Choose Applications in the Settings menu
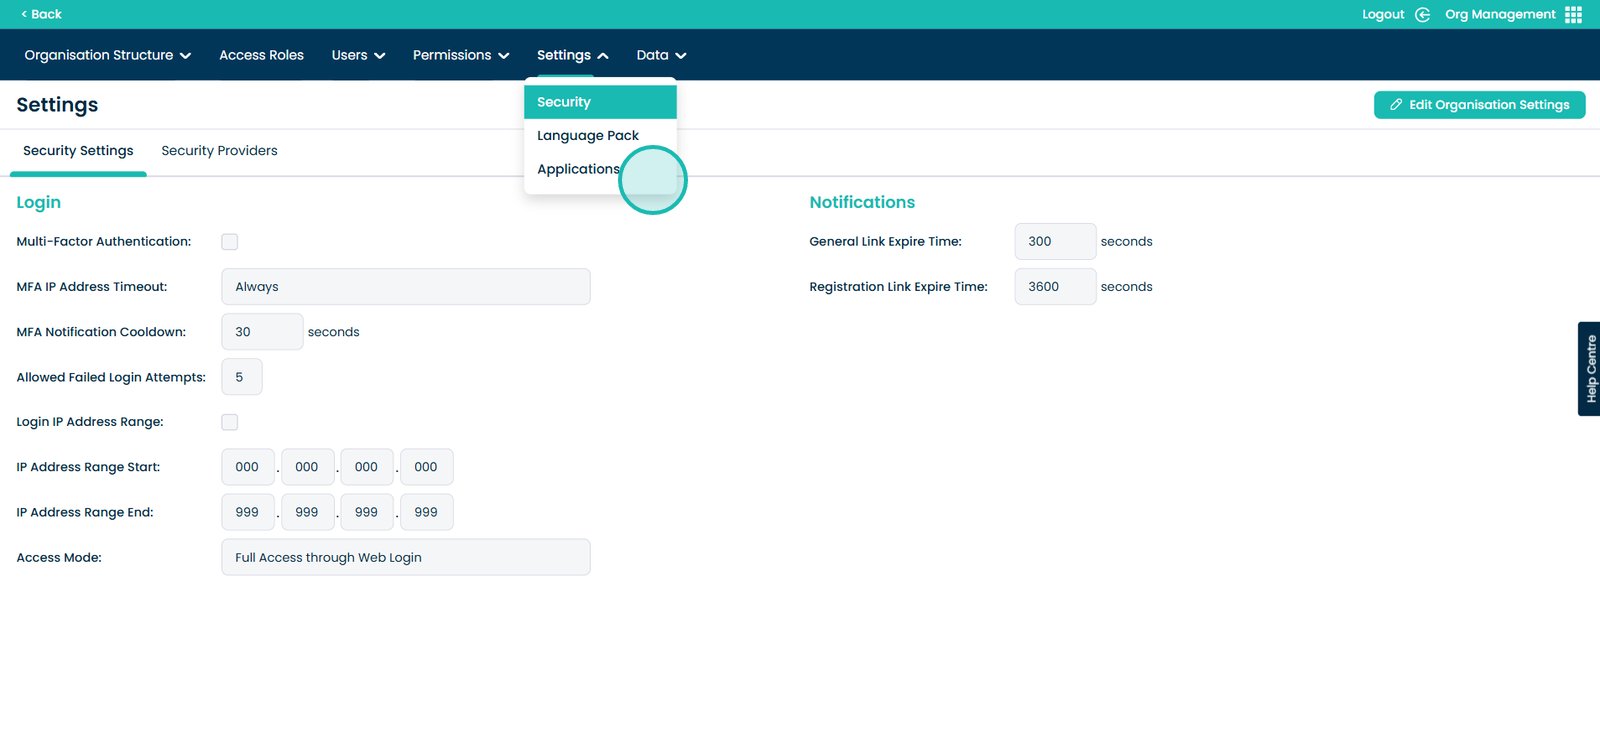Screen dimensions: 1600x737 [578, 169]
